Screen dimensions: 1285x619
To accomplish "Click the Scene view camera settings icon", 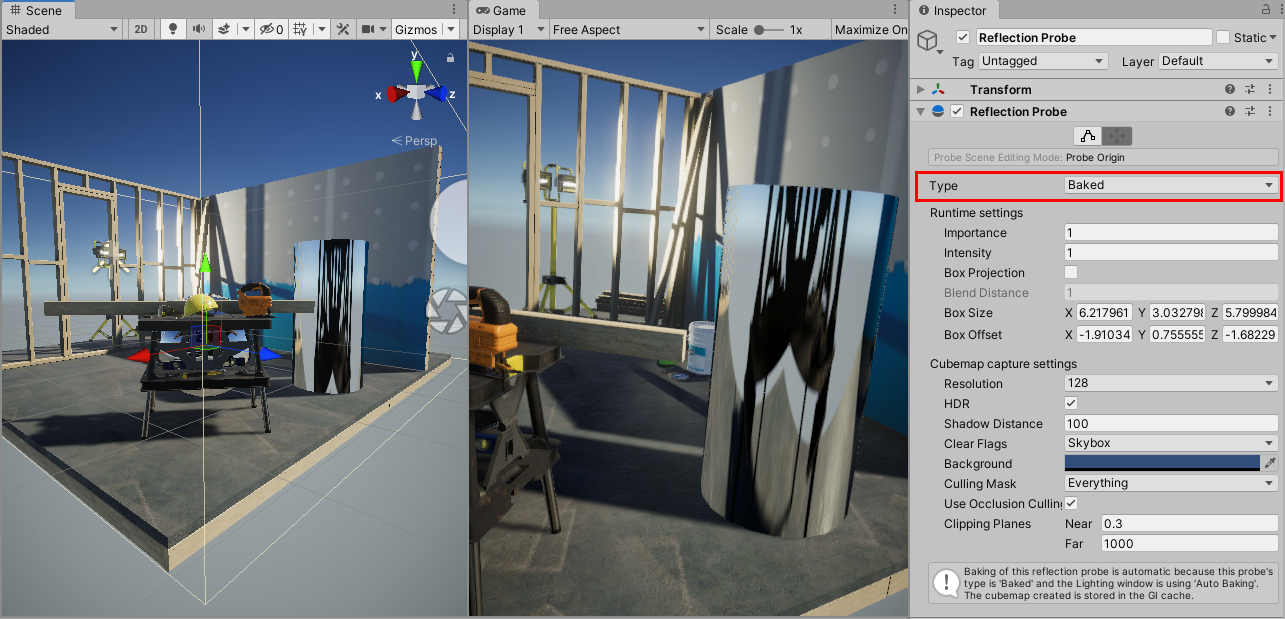I will [368, 29].
